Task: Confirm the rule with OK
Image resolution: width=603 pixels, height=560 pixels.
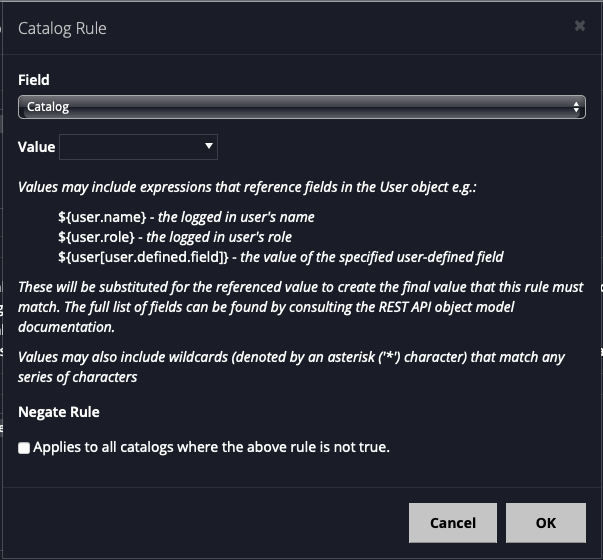Action: click(546, 523)
